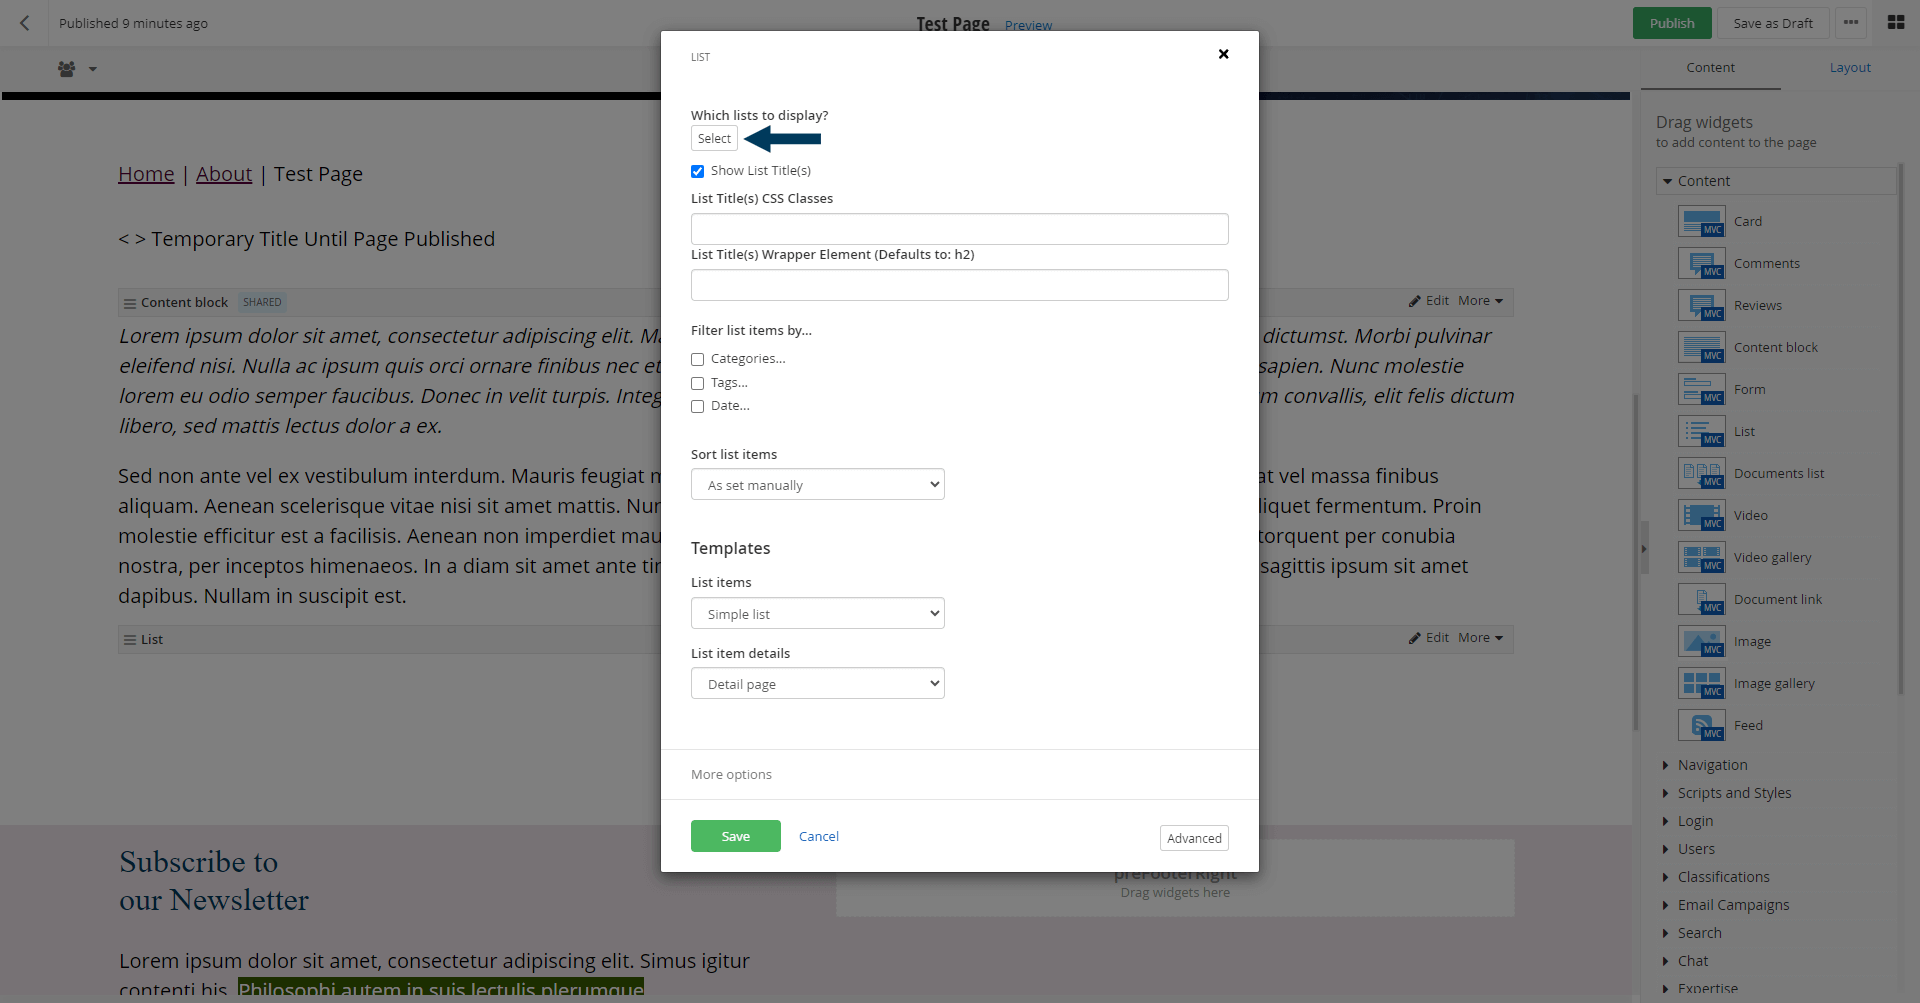
Task: Collapse the Content widgets section
Action: pos(1776,181)
